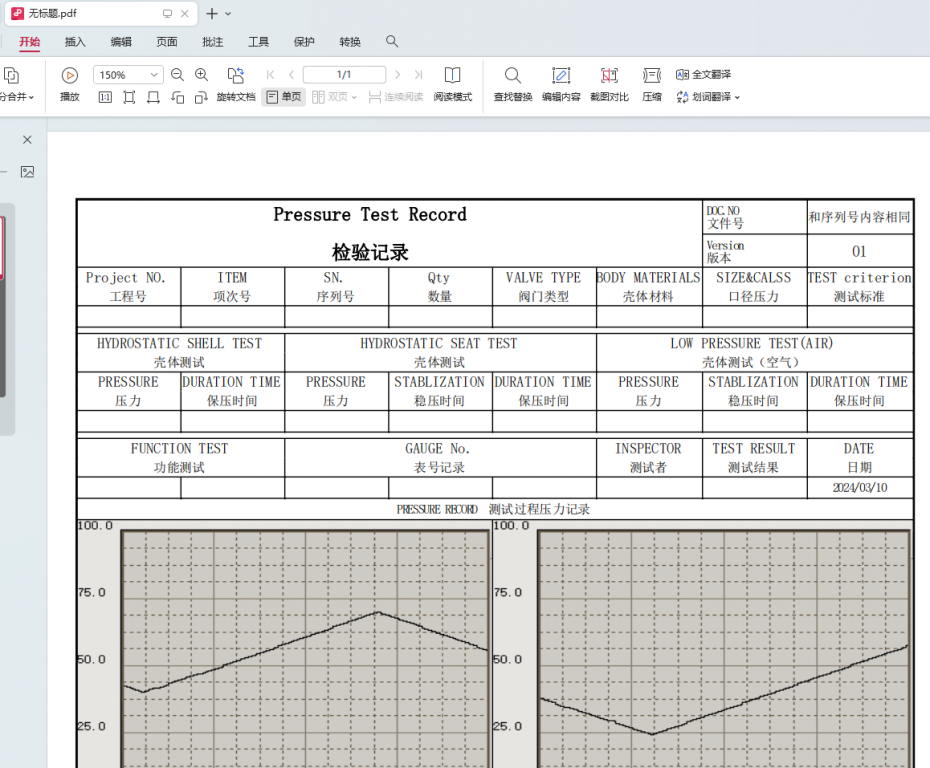The width and height of the screenshot is (930, 768).
Task: Expand the split/merge (合并) dropdown
Action: [x=31, y=97]
